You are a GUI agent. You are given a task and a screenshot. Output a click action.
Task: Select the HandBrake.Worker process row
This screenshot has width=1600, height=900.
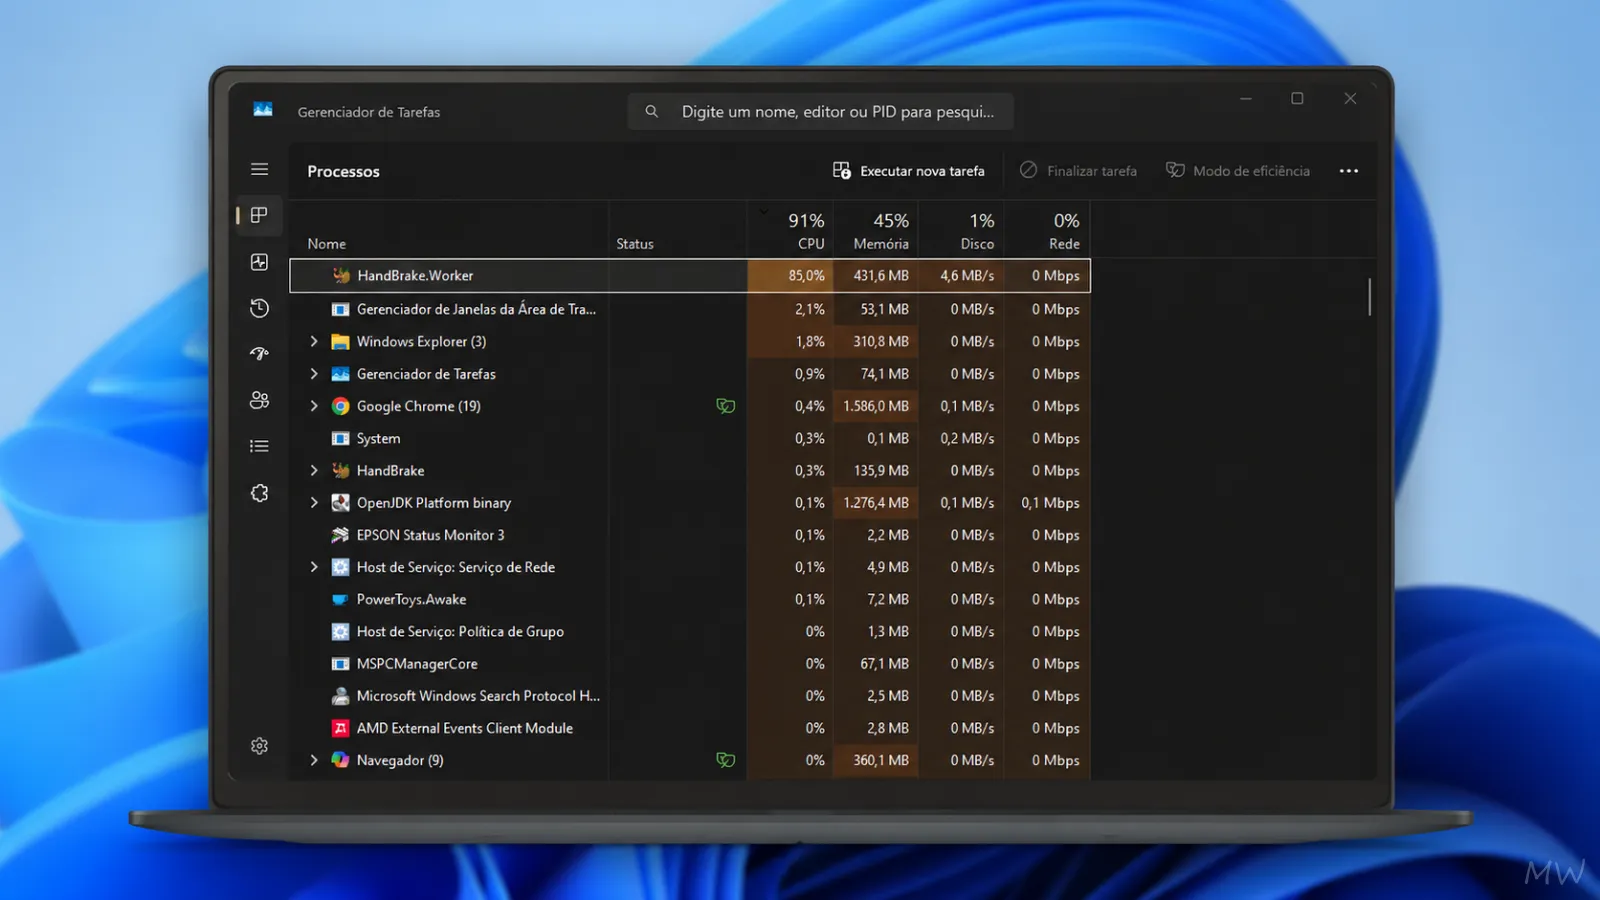(x=690, y=275)
